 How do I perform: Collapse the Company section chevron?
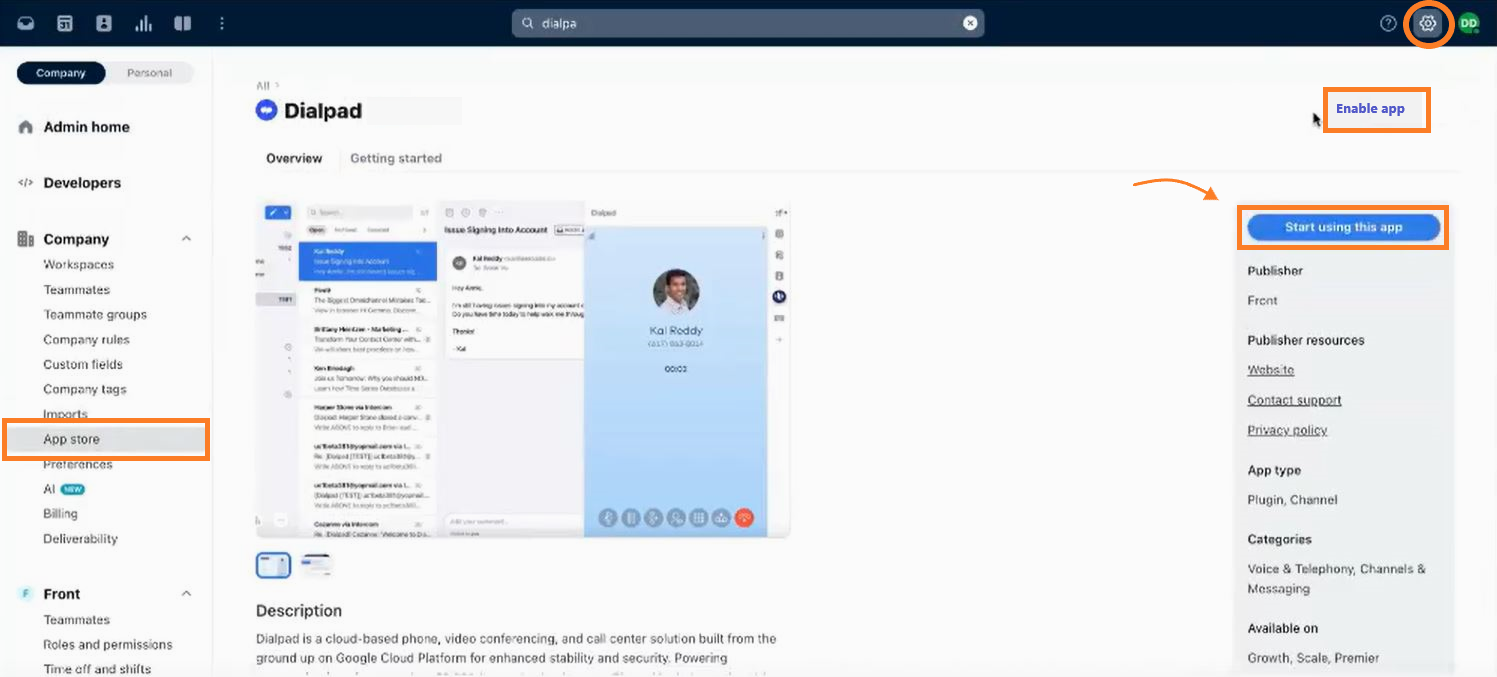[186, 239]
